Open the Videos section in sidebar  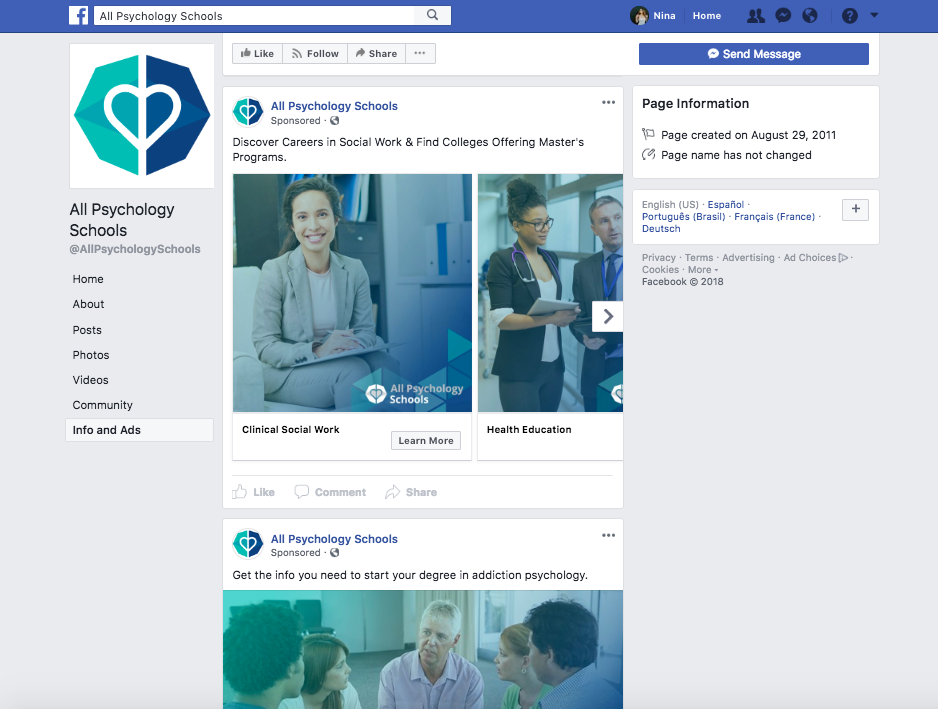point(90,381)
